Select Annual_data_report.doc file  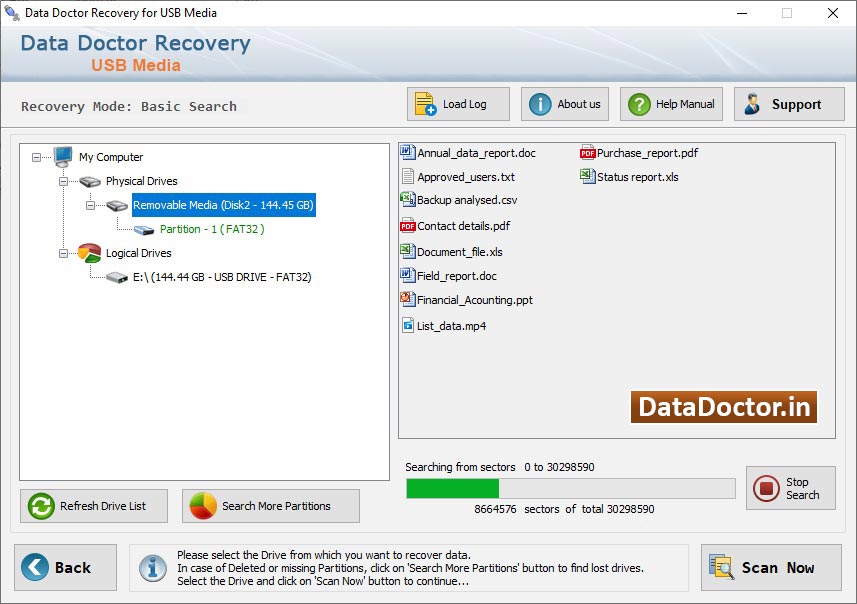coord(476,153)
